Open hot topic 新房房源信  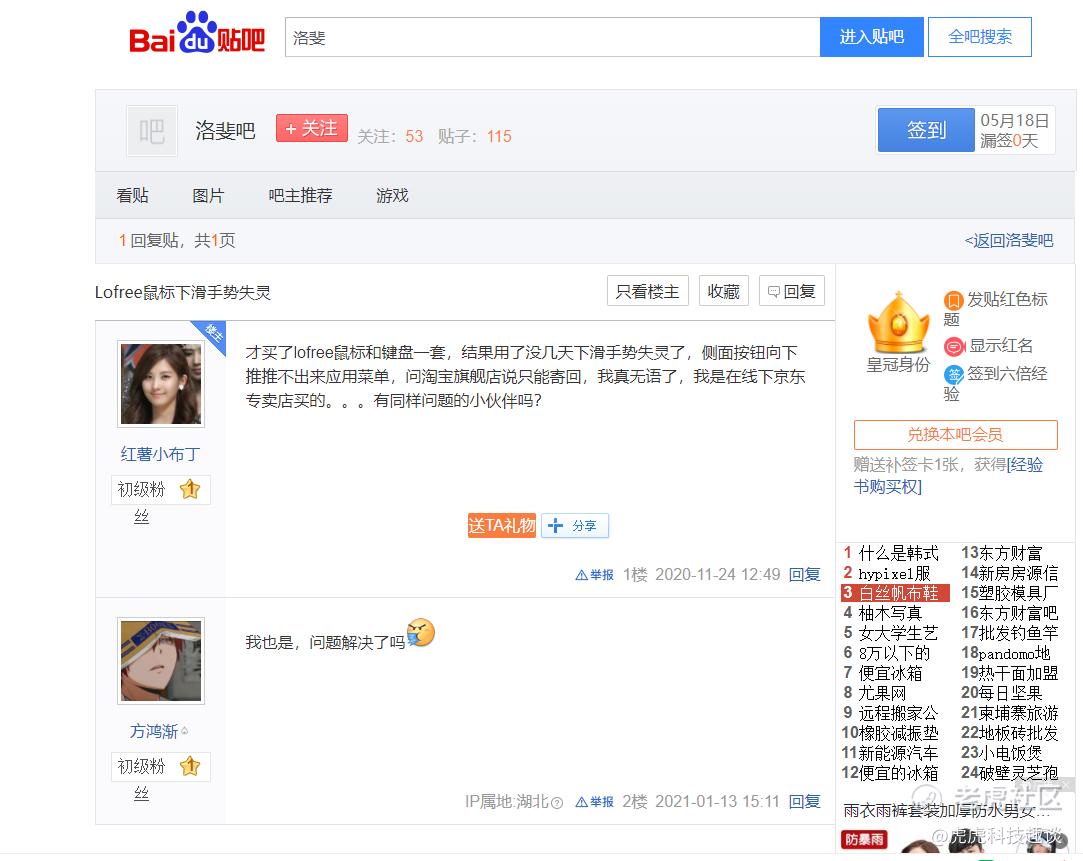[1019, 573]
